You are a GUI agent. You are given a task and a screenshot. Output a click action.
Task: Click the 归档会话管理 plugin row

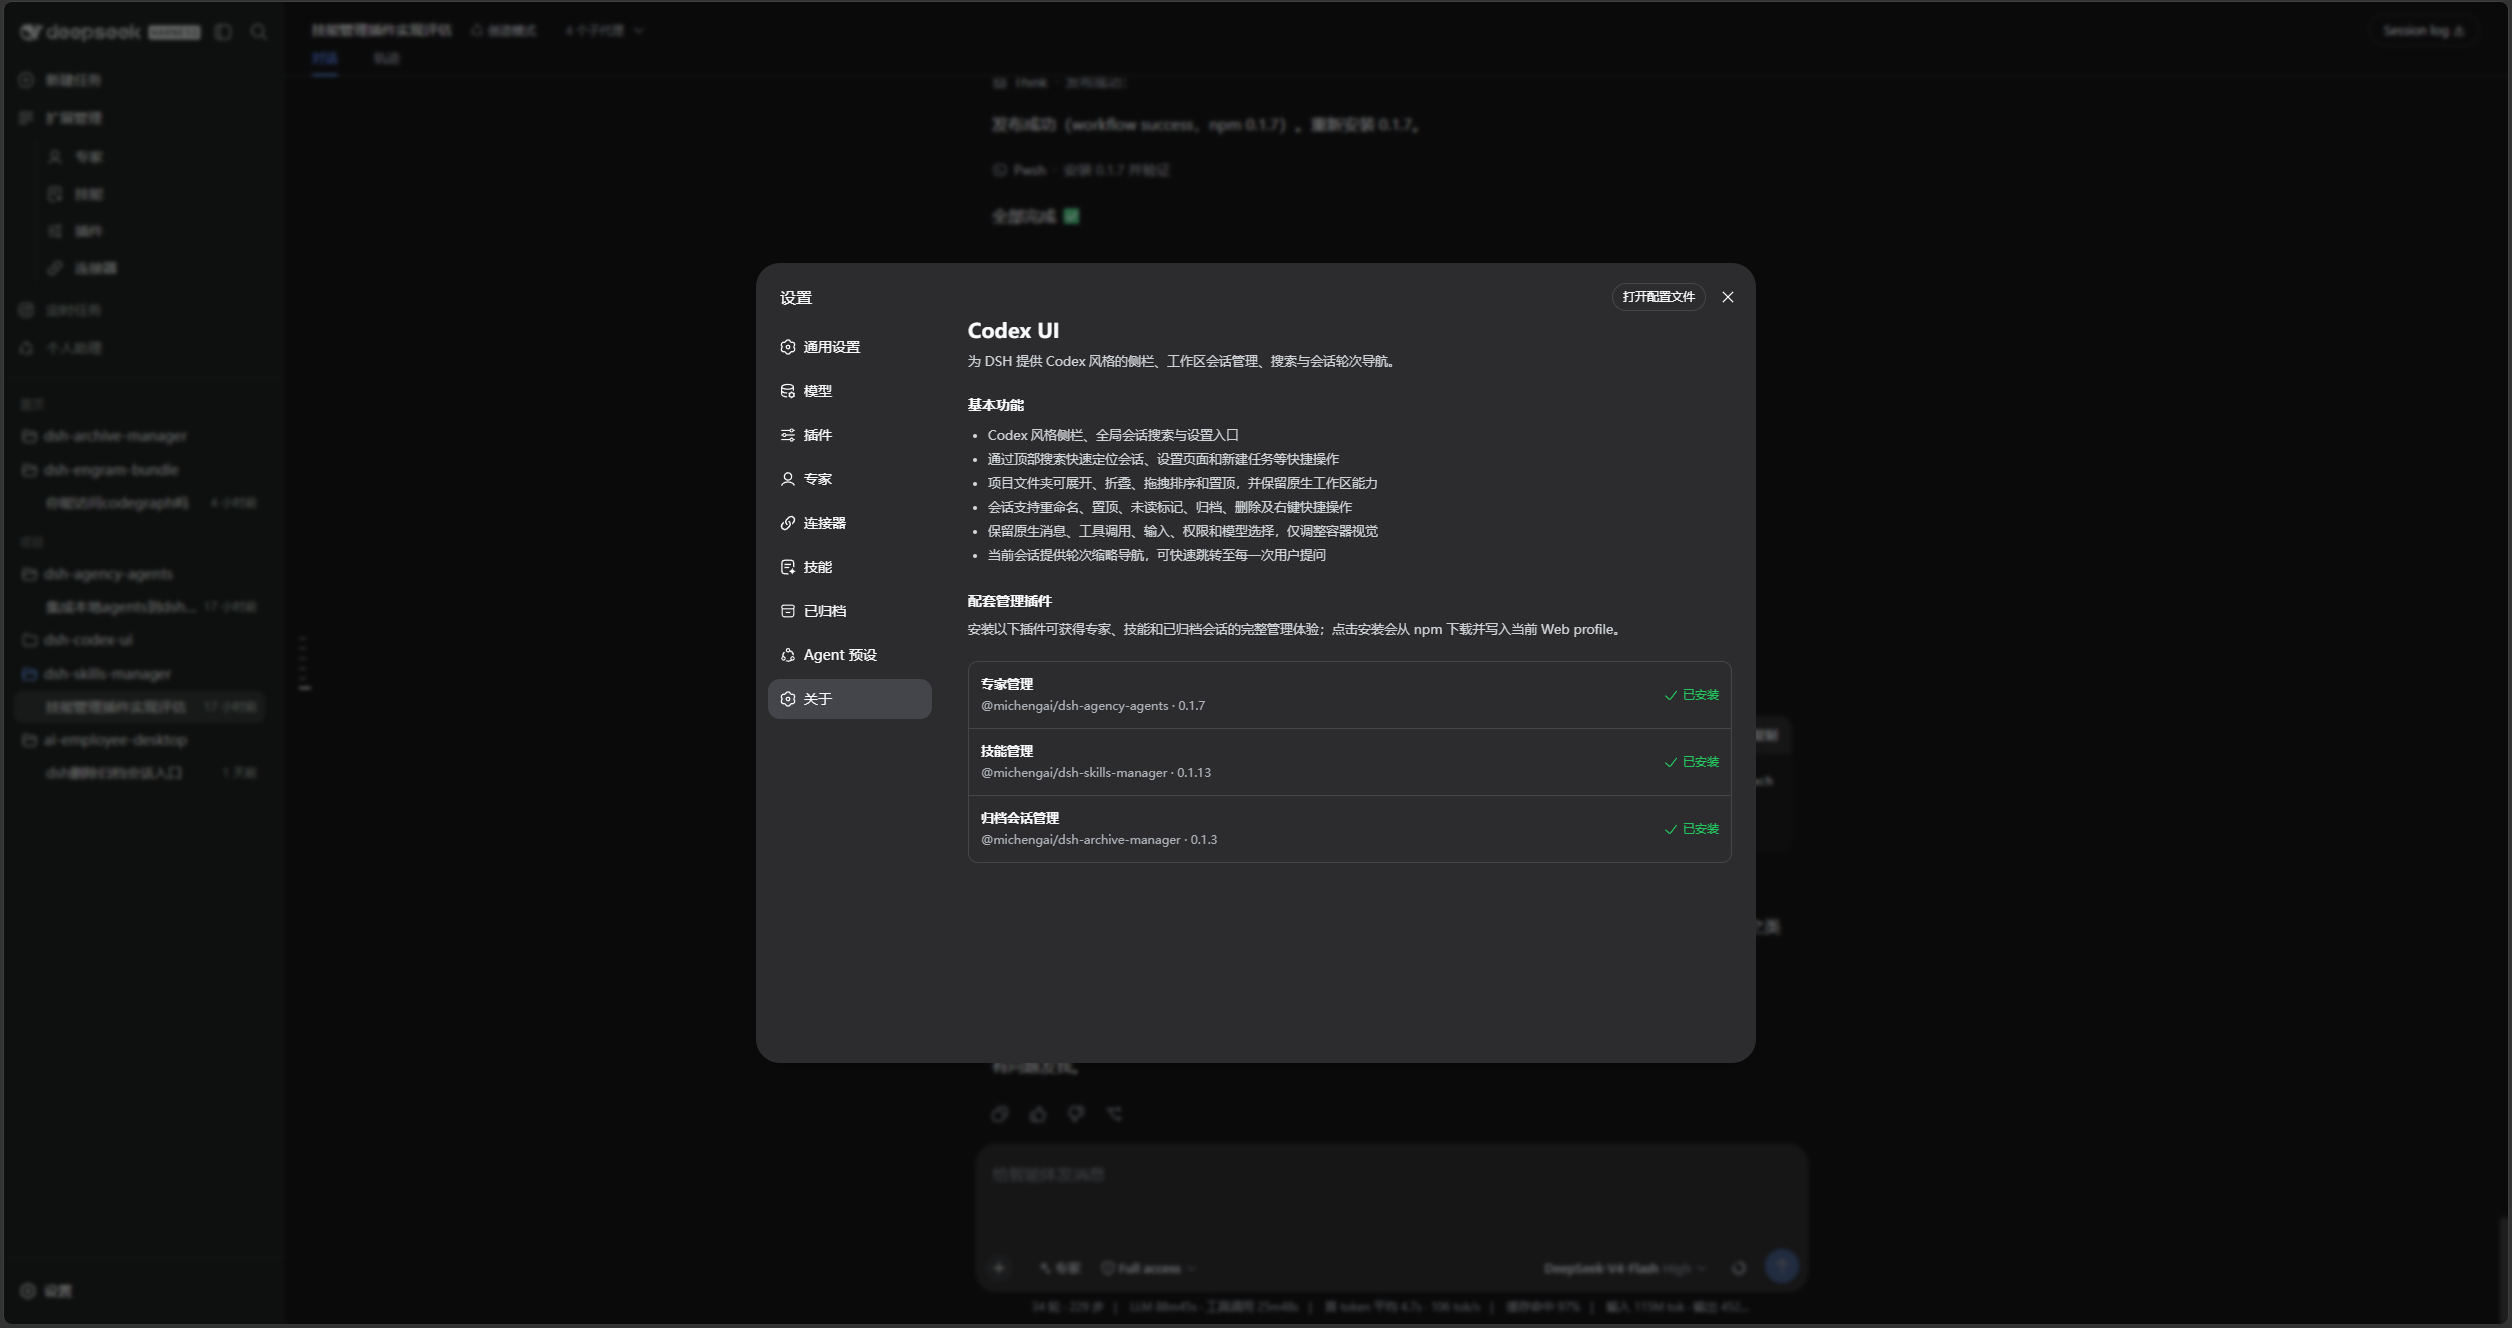[1349, 829]
